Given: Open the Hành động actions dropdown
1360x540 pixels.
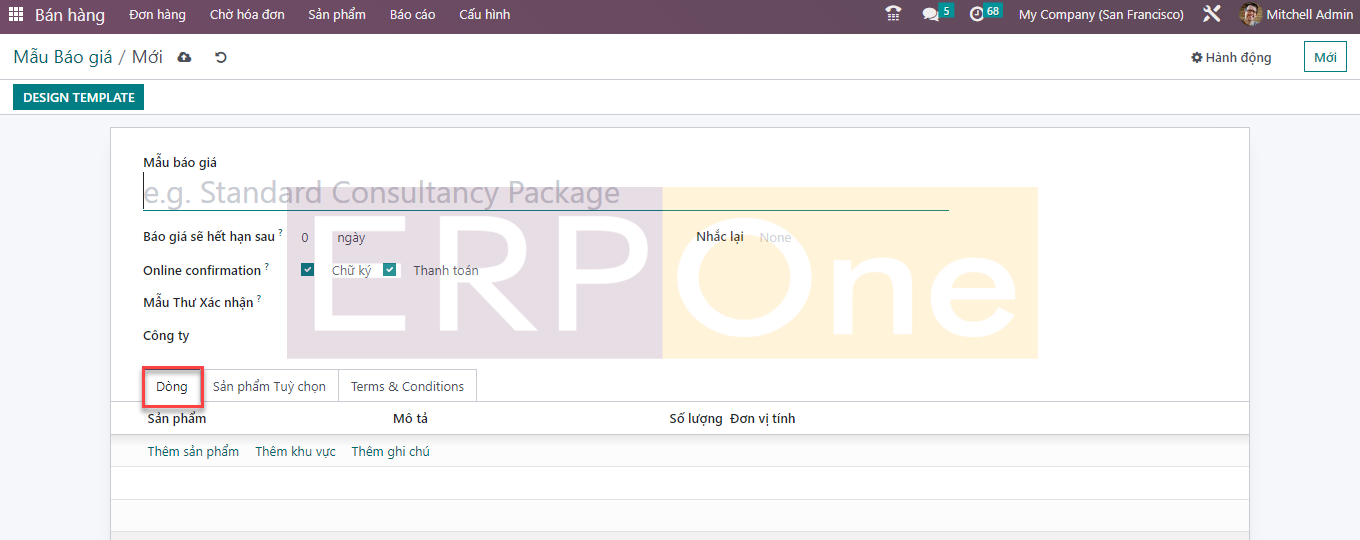Looking at the screenshot, I should coord(1231,58).
